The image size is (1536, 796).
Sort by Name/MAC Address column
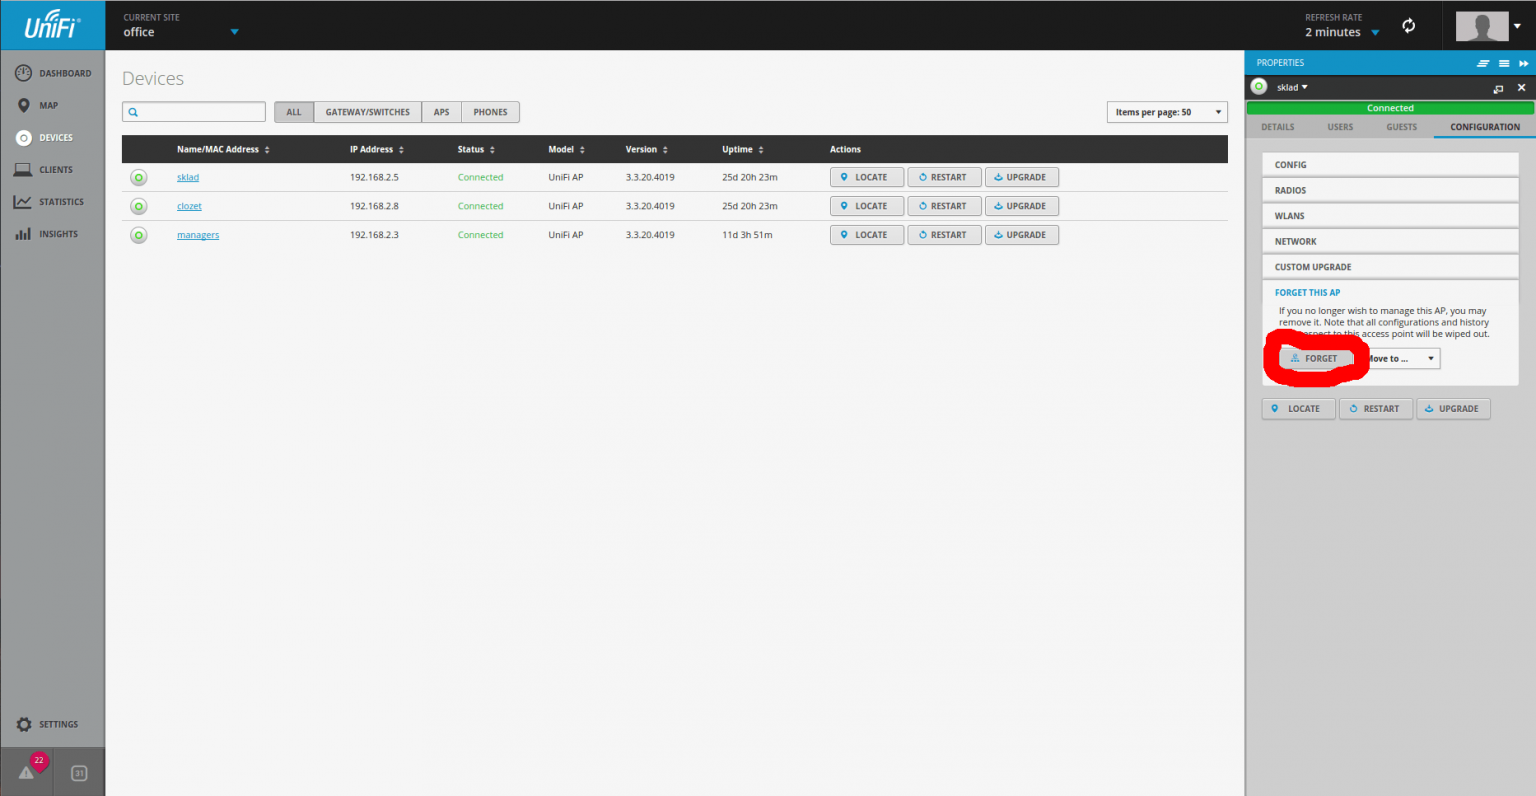223,149
